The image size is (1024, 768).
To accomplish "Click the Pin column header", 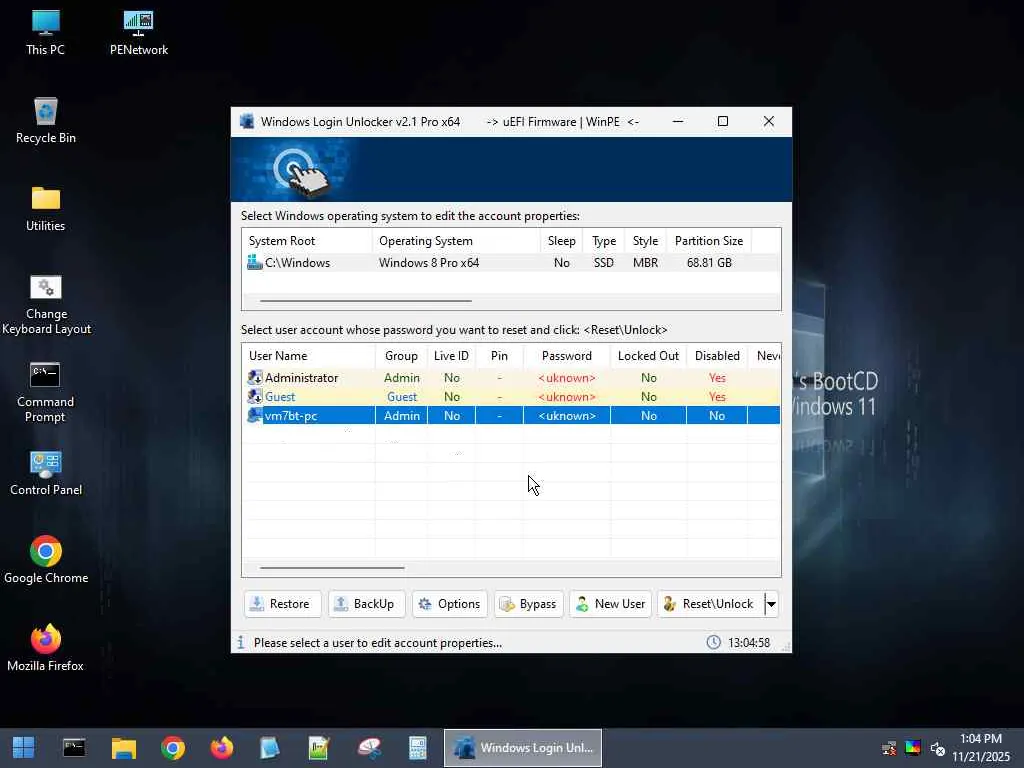I will pyautogui.click(x=499, y=356).
